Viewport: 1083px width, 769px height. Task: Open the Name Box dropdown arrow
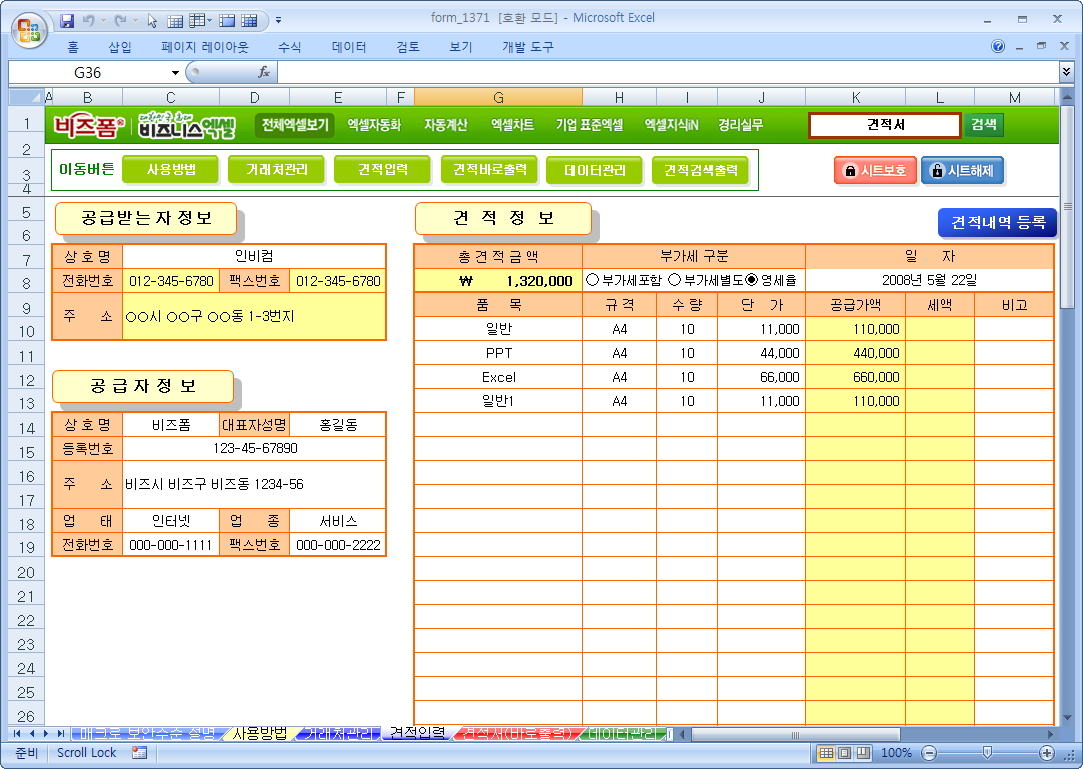click(175, 73)
